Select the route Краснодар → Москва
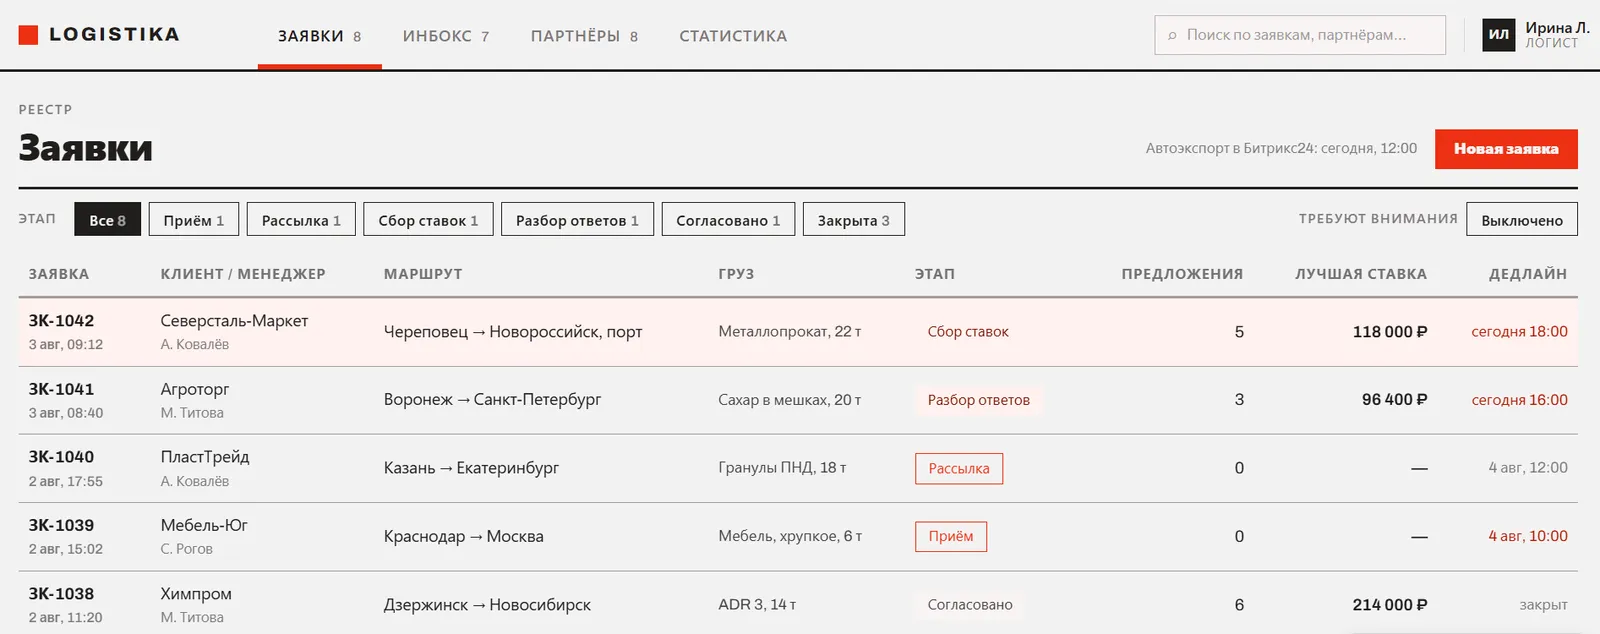The width and height of the screenshot is (1600, 634). (x=464, y=537)
